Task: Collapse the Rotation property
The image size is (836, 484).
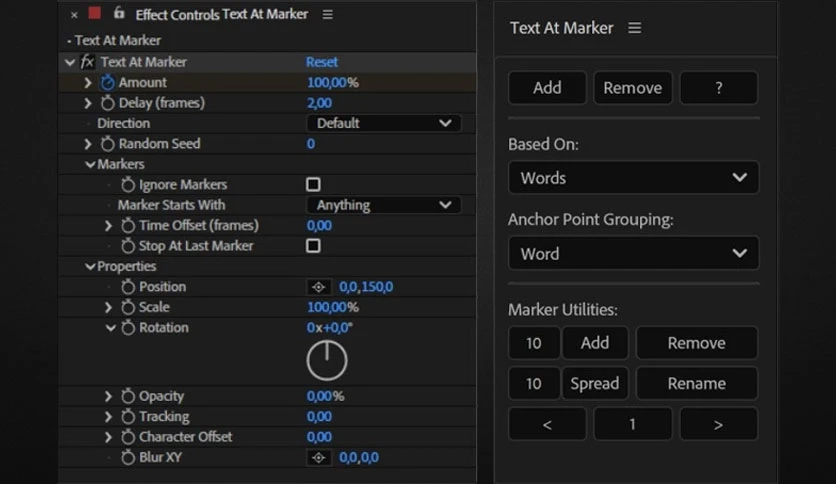Action: coord(110,328)
